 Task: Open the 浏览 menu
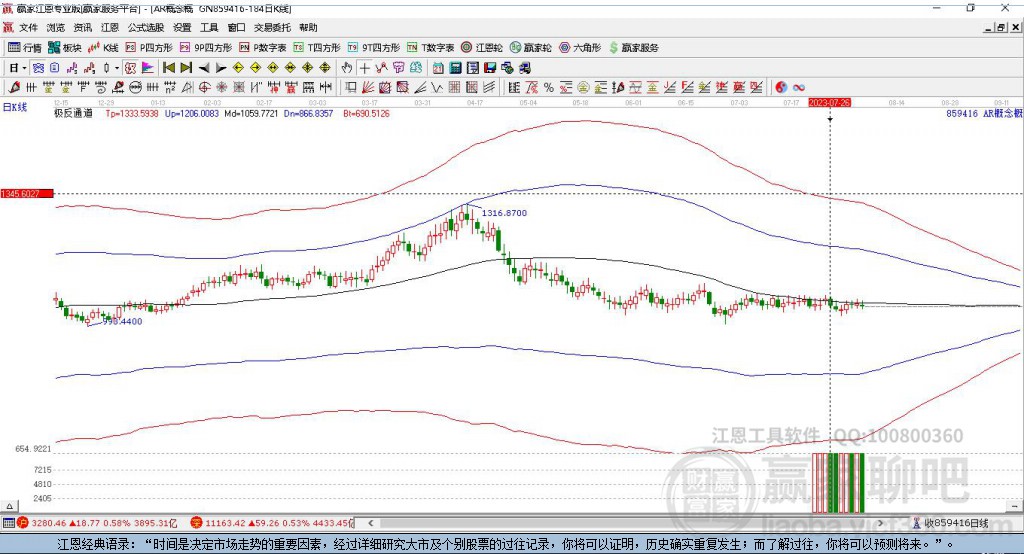click(x=56, y=27)
